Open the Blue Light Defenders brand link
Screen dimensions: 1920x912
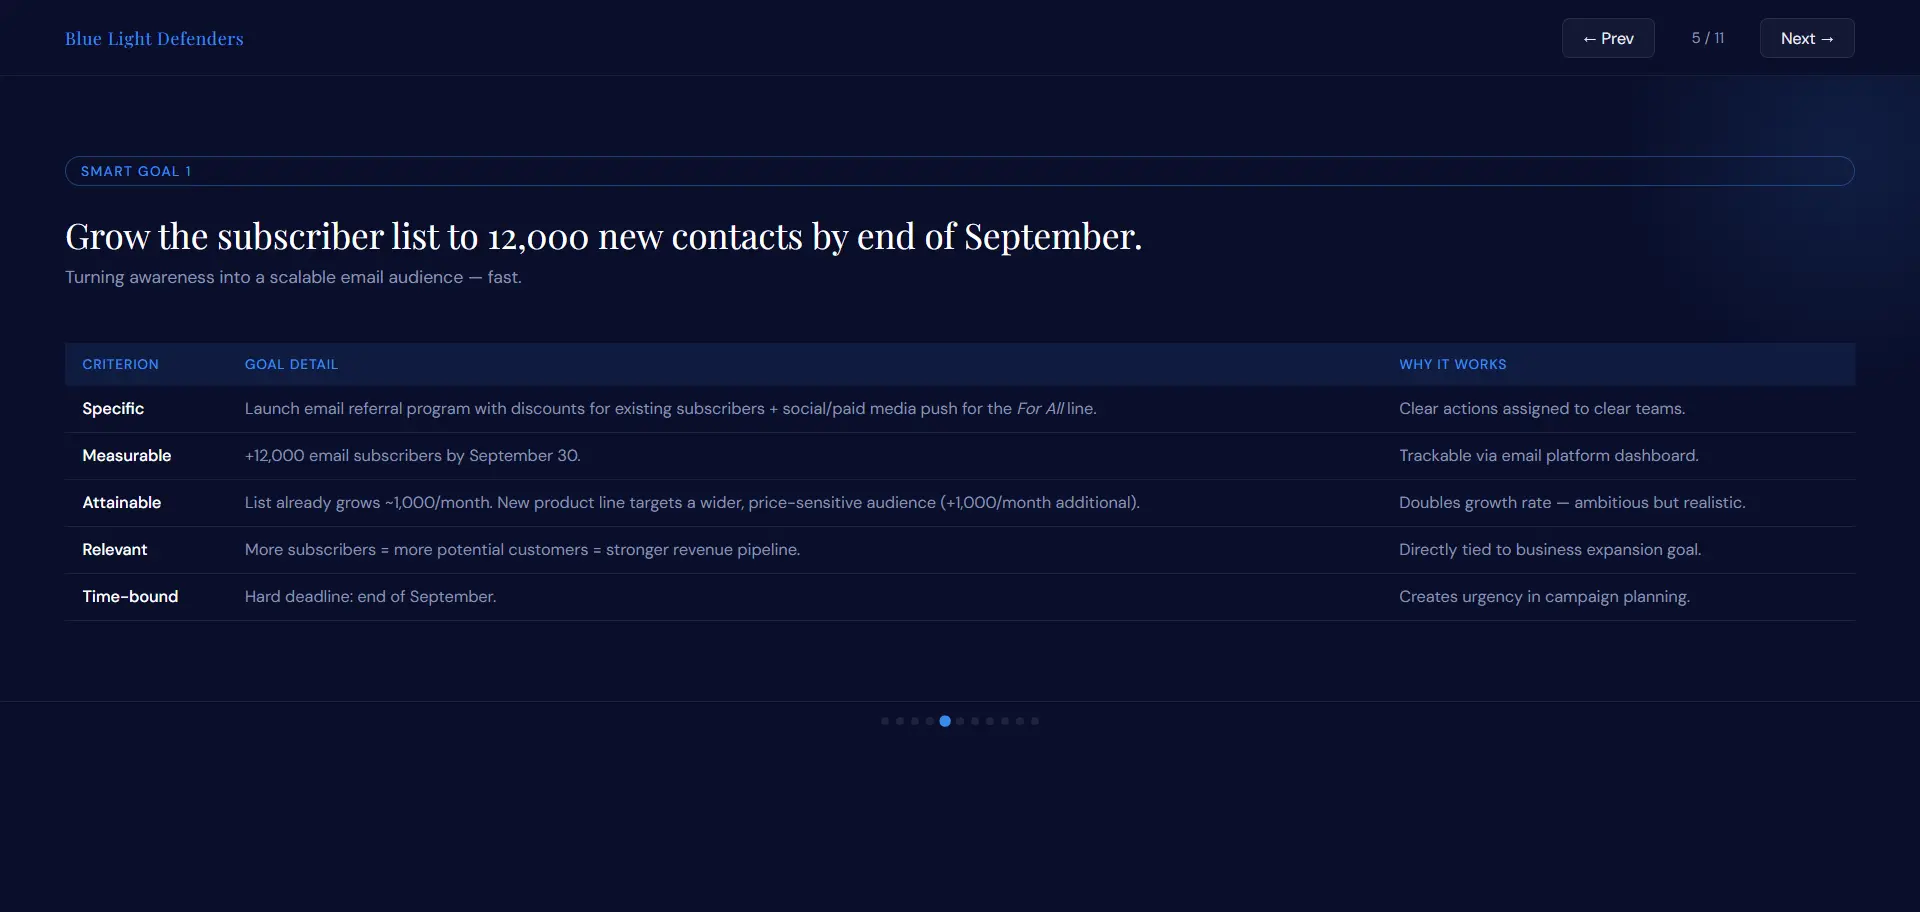154,38
